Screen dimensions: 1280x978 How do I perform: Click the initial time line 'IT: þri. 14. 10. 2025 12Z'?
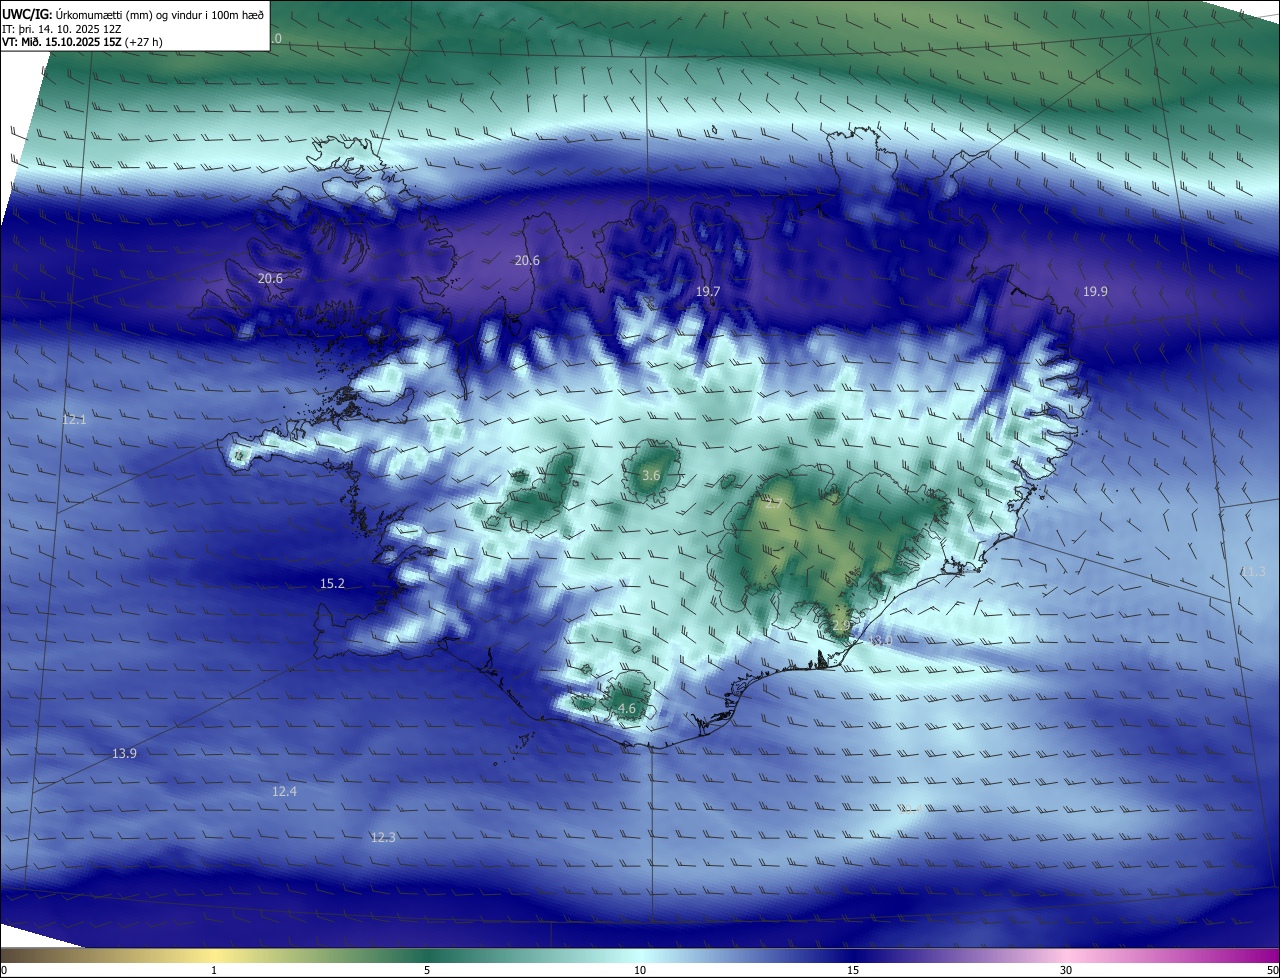[x=64, y=28]
